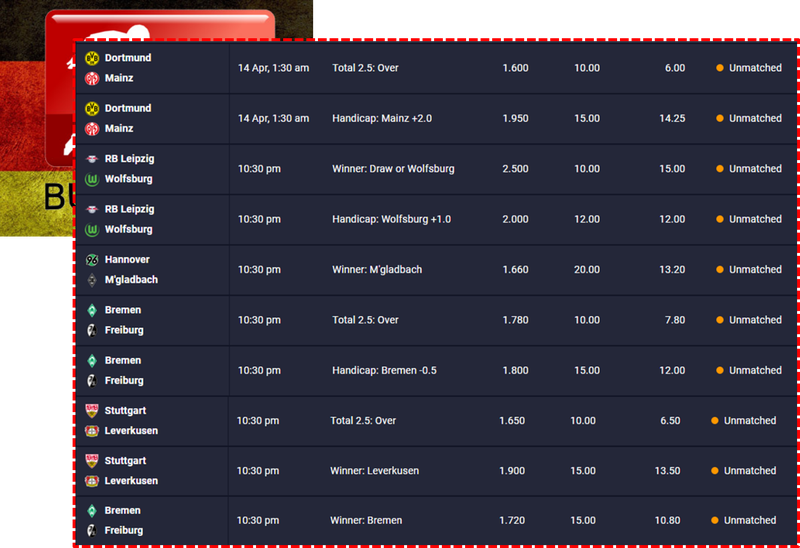The image size is (800, 548).
Task: Click Mainz logo in the 1.600 odds row
Action: 92,78
